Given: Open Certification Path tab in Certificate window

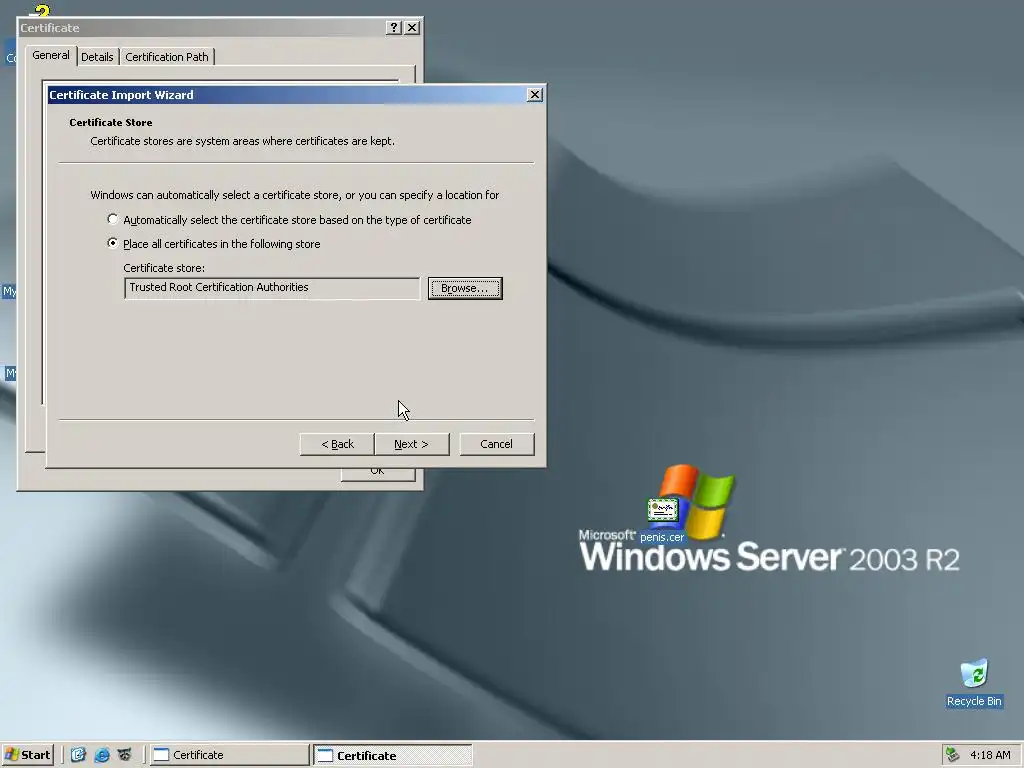Looking at the screenshot, I should click(167, 57).
